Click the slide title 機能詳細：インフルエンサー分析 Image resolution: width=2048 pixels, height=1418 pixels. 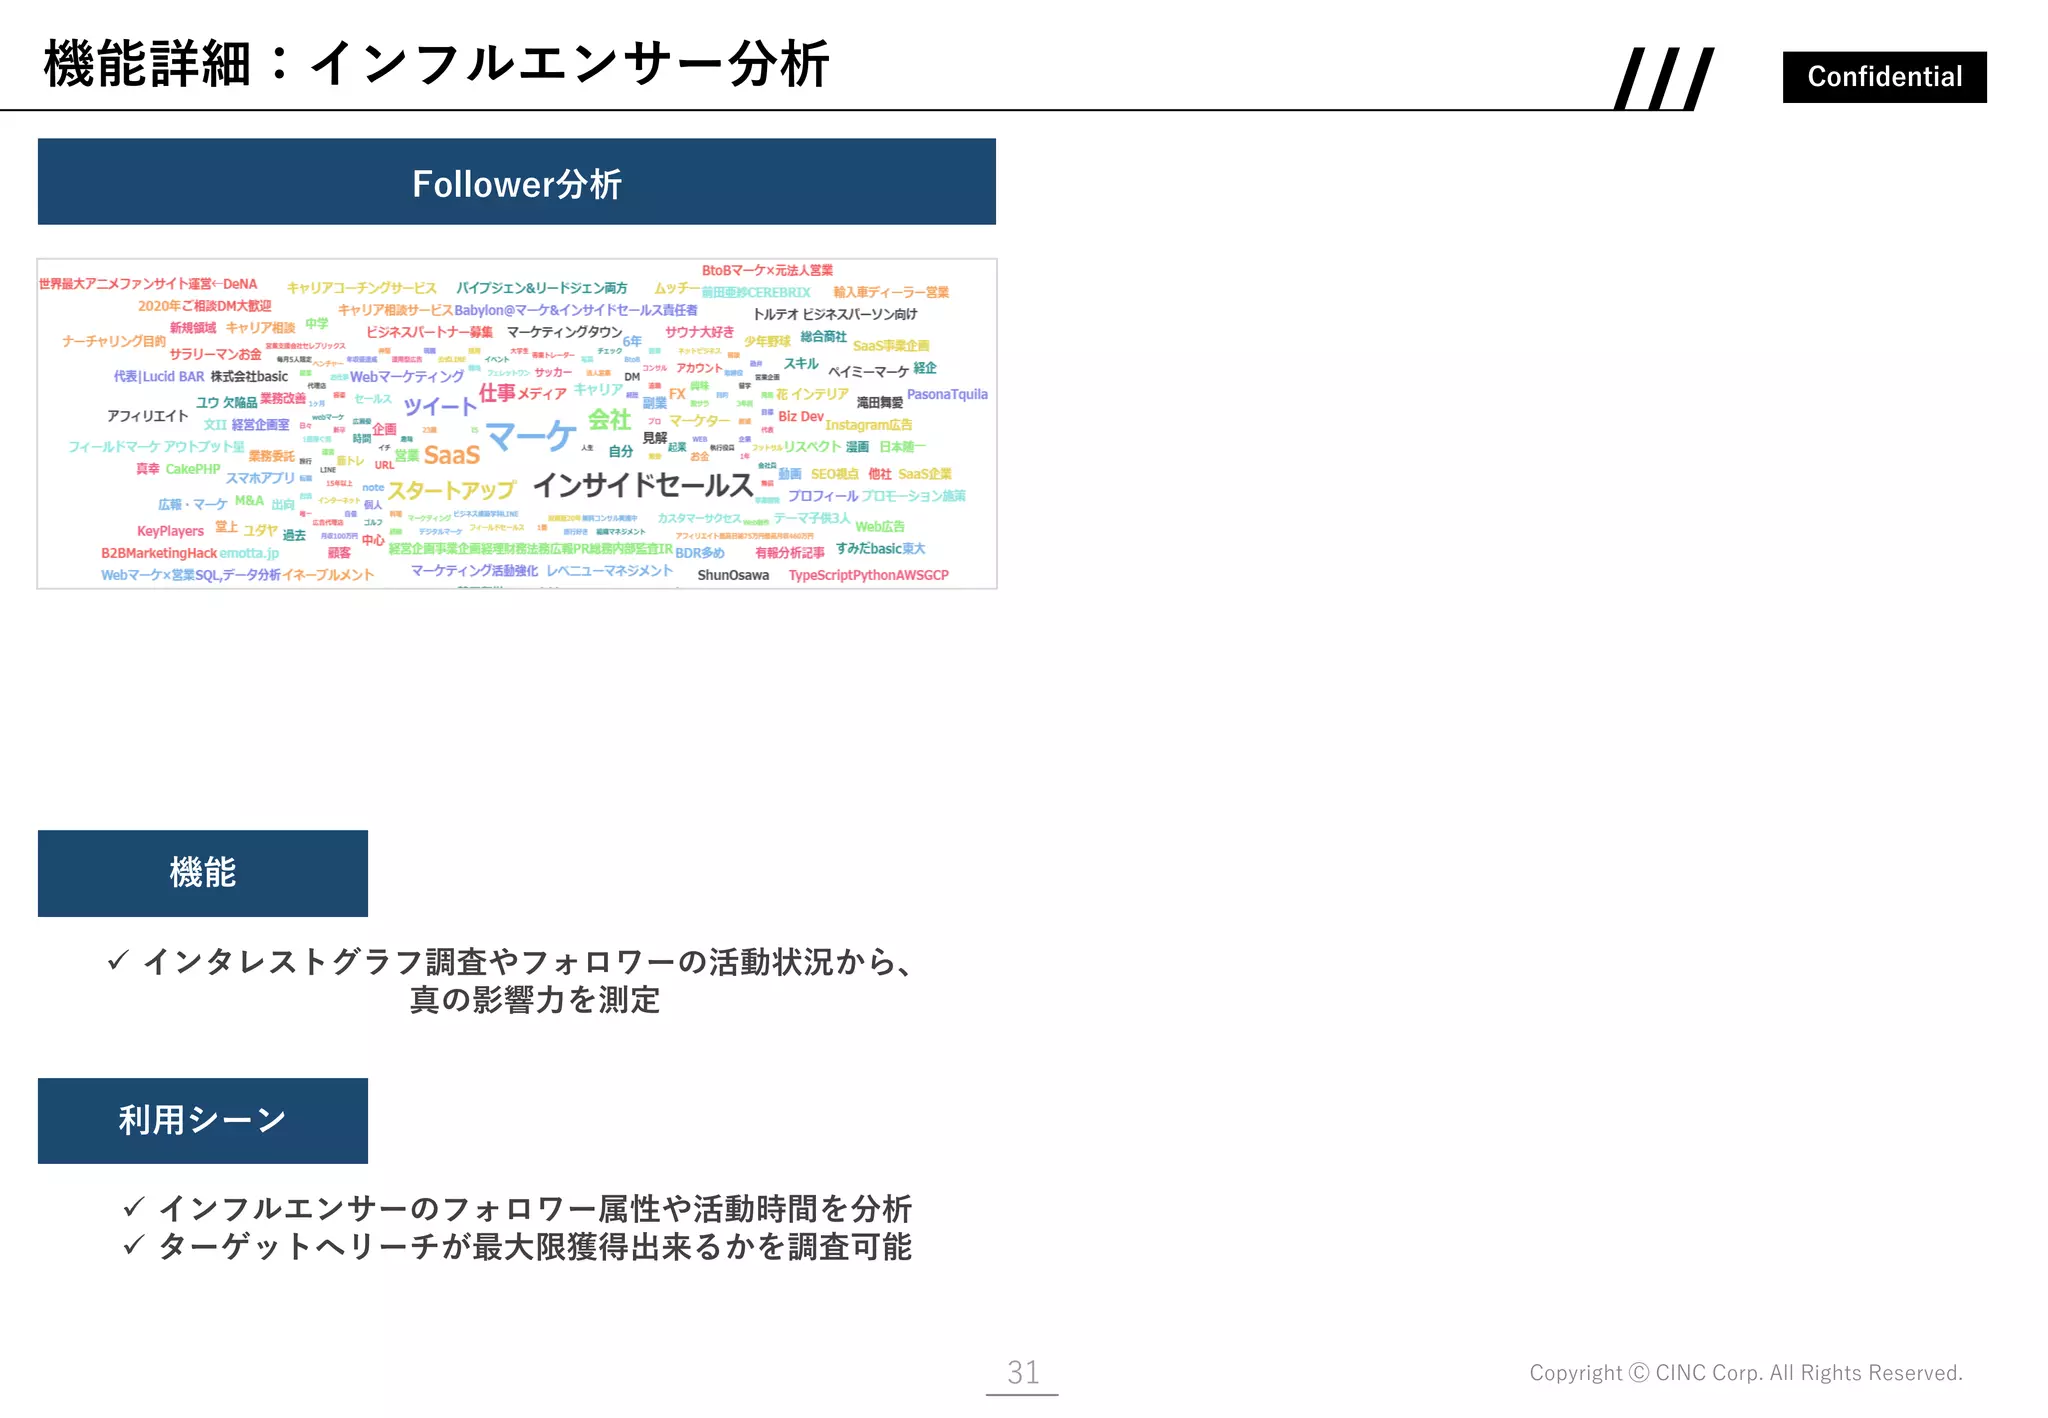(x=437, y=64)
